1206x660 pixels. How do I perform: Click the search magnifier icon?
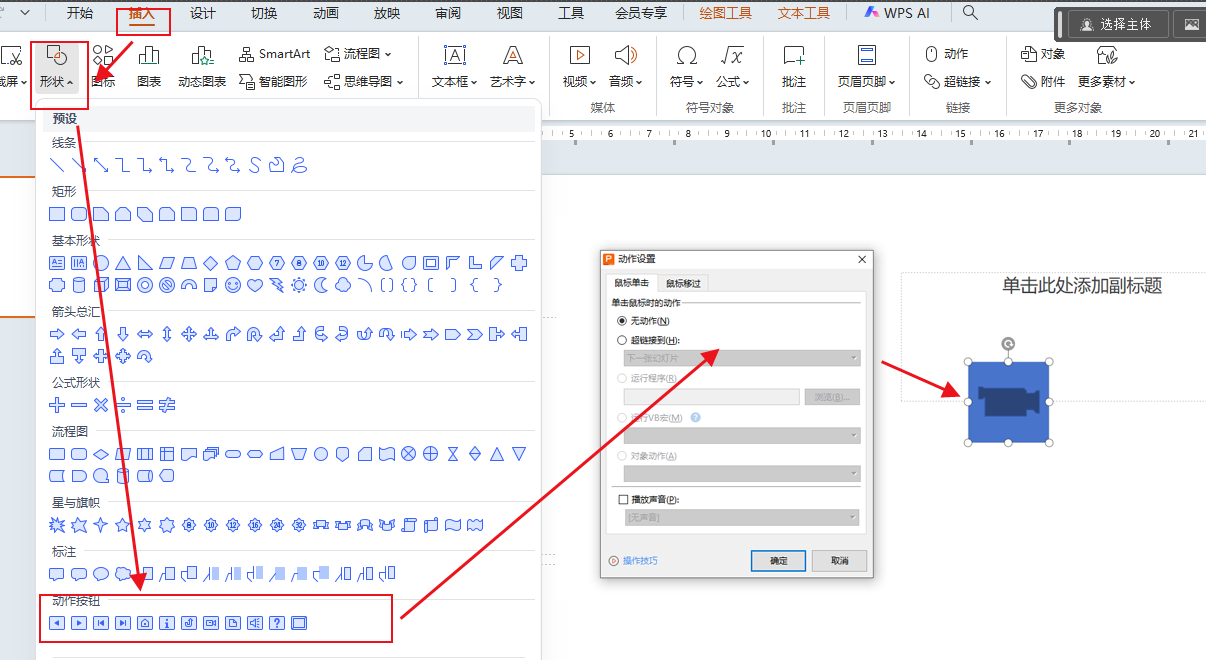970,13
